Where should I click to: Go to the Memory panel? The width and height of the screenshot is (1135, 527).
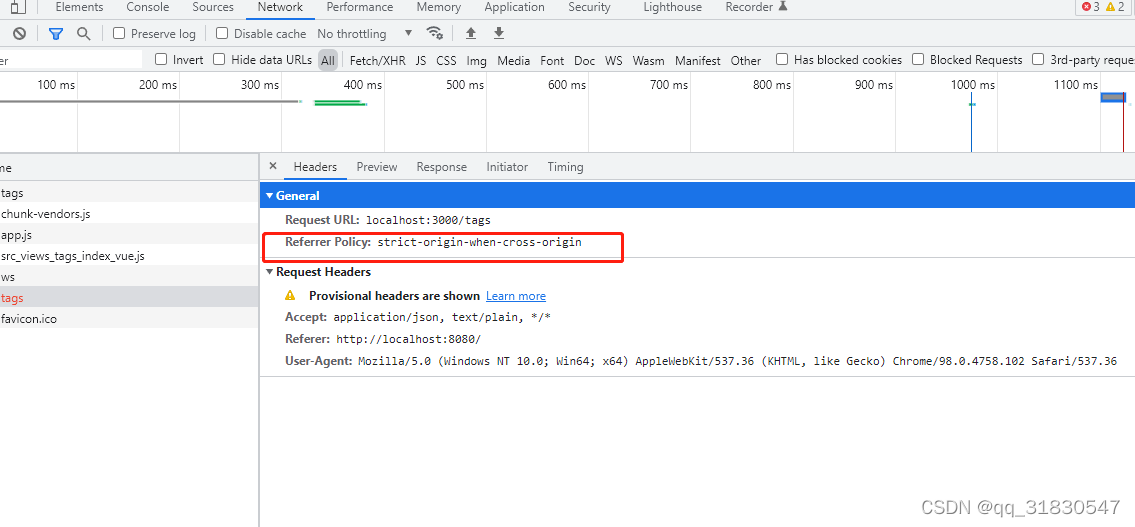click(x=439, y=7)
